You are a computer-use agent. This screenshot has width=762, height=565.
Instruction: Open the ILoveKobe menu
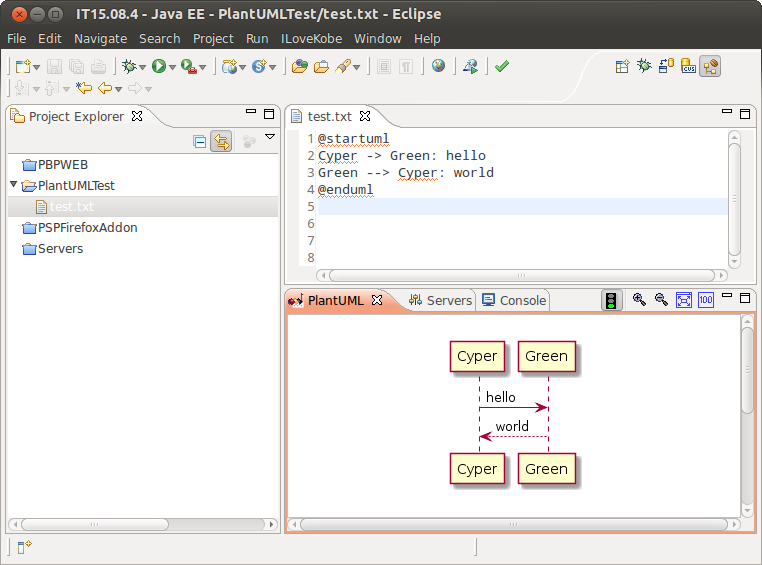[311, 38]
